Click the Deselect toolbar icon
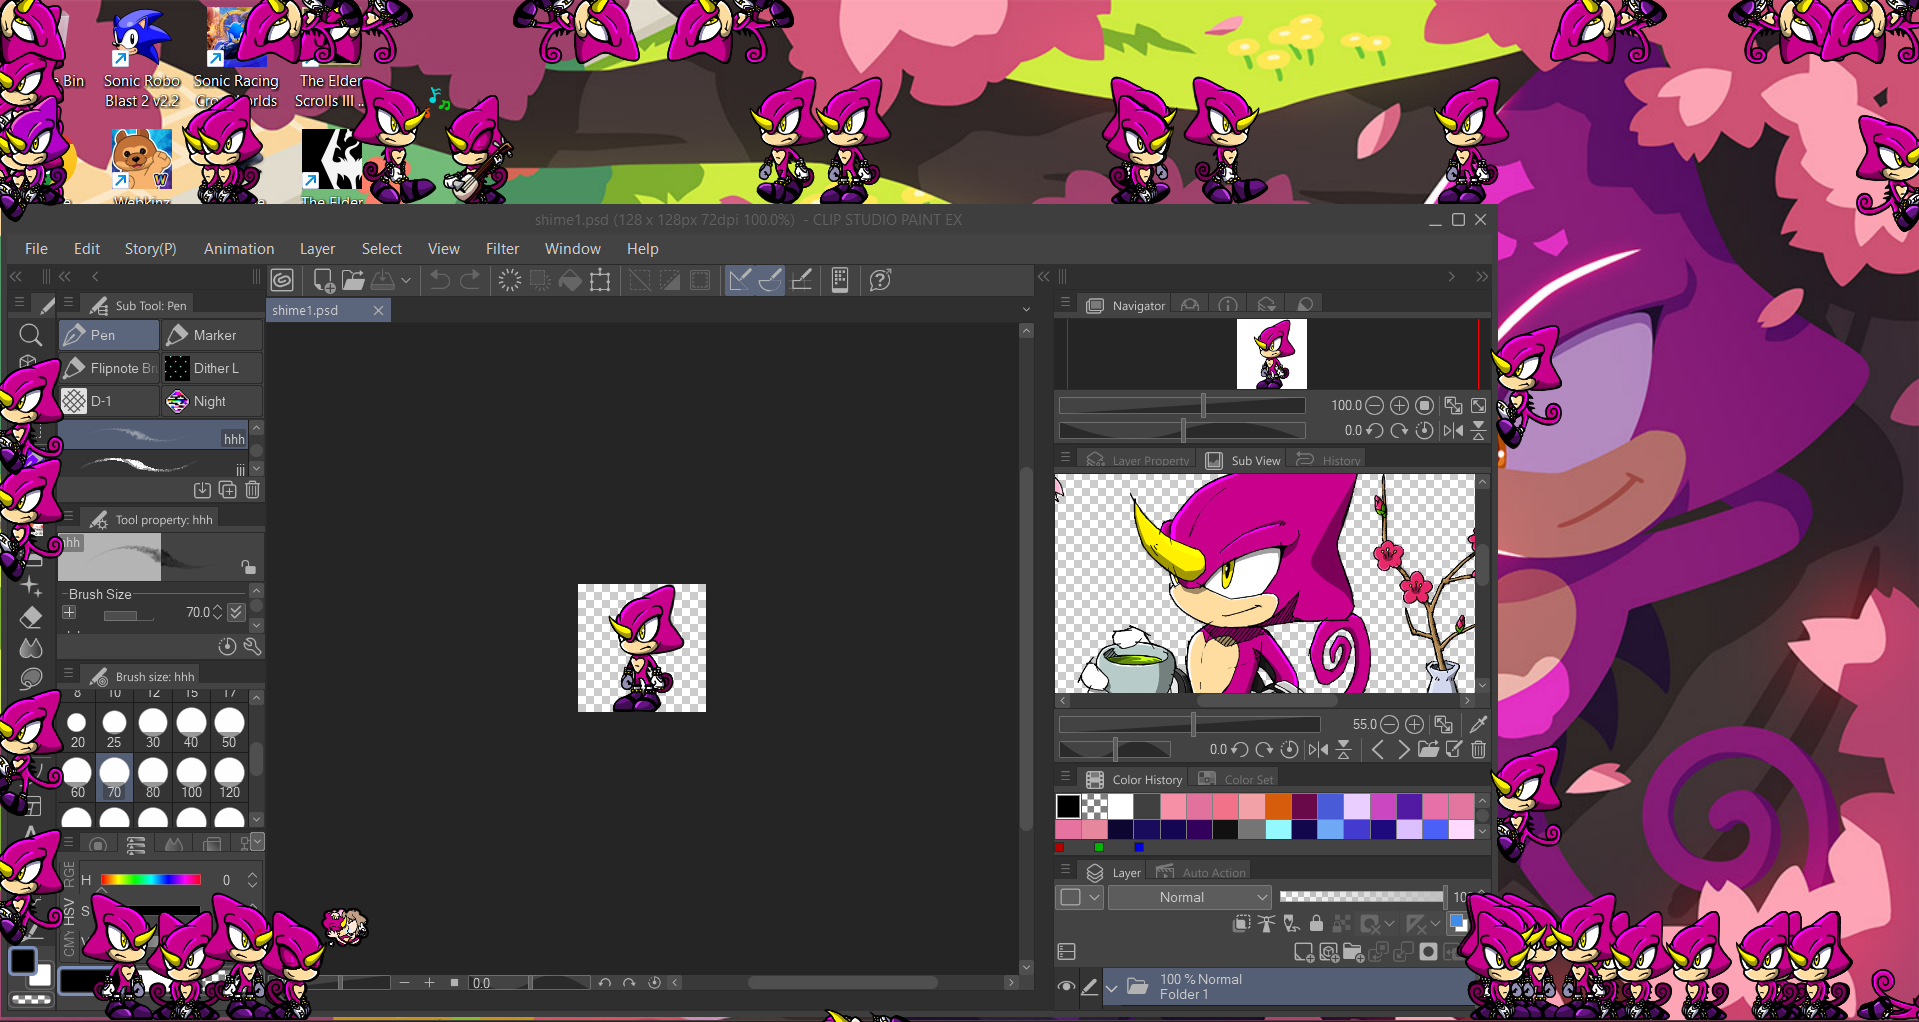Screen dimensions: 1919x1022 pyautogui.click(x=639, y=281)
